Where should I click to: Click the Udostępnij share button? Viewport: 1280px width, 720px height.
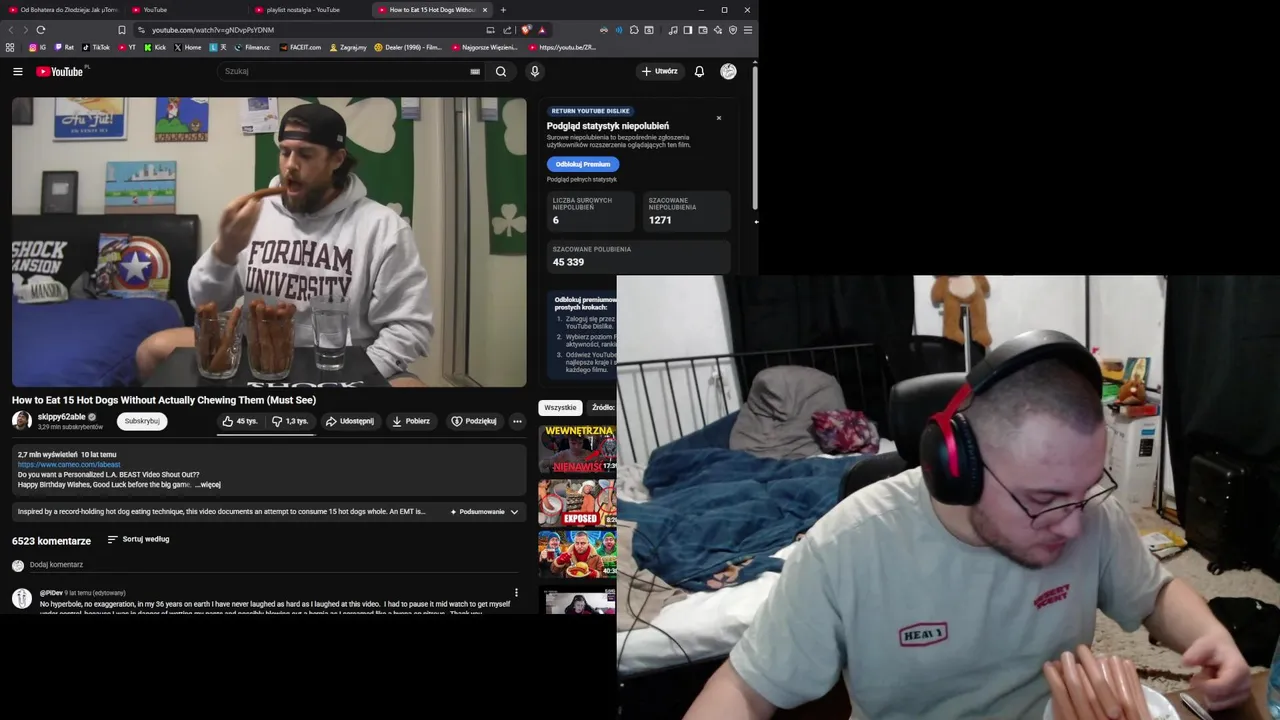coord(349,421)
